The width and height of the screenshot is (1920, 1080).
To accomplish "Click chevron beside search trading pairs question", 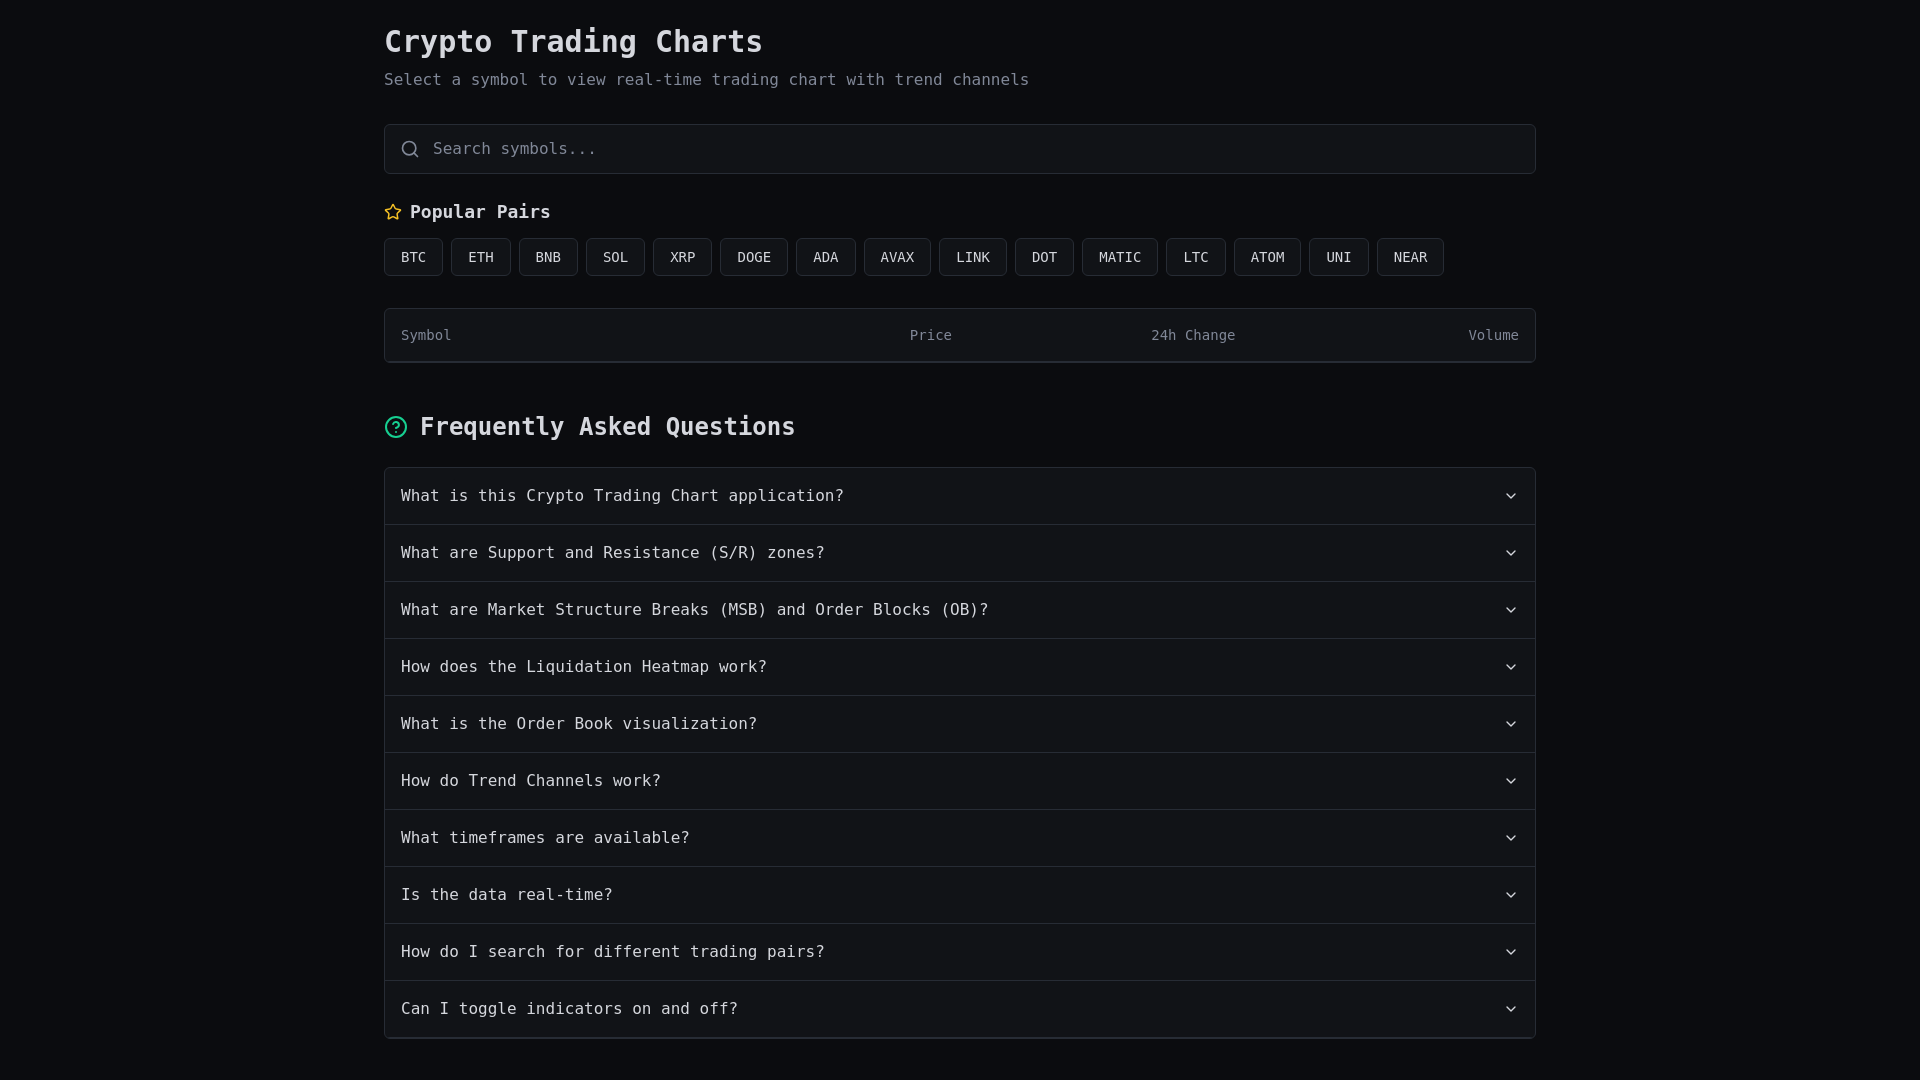I will [x=1511, y=952].
